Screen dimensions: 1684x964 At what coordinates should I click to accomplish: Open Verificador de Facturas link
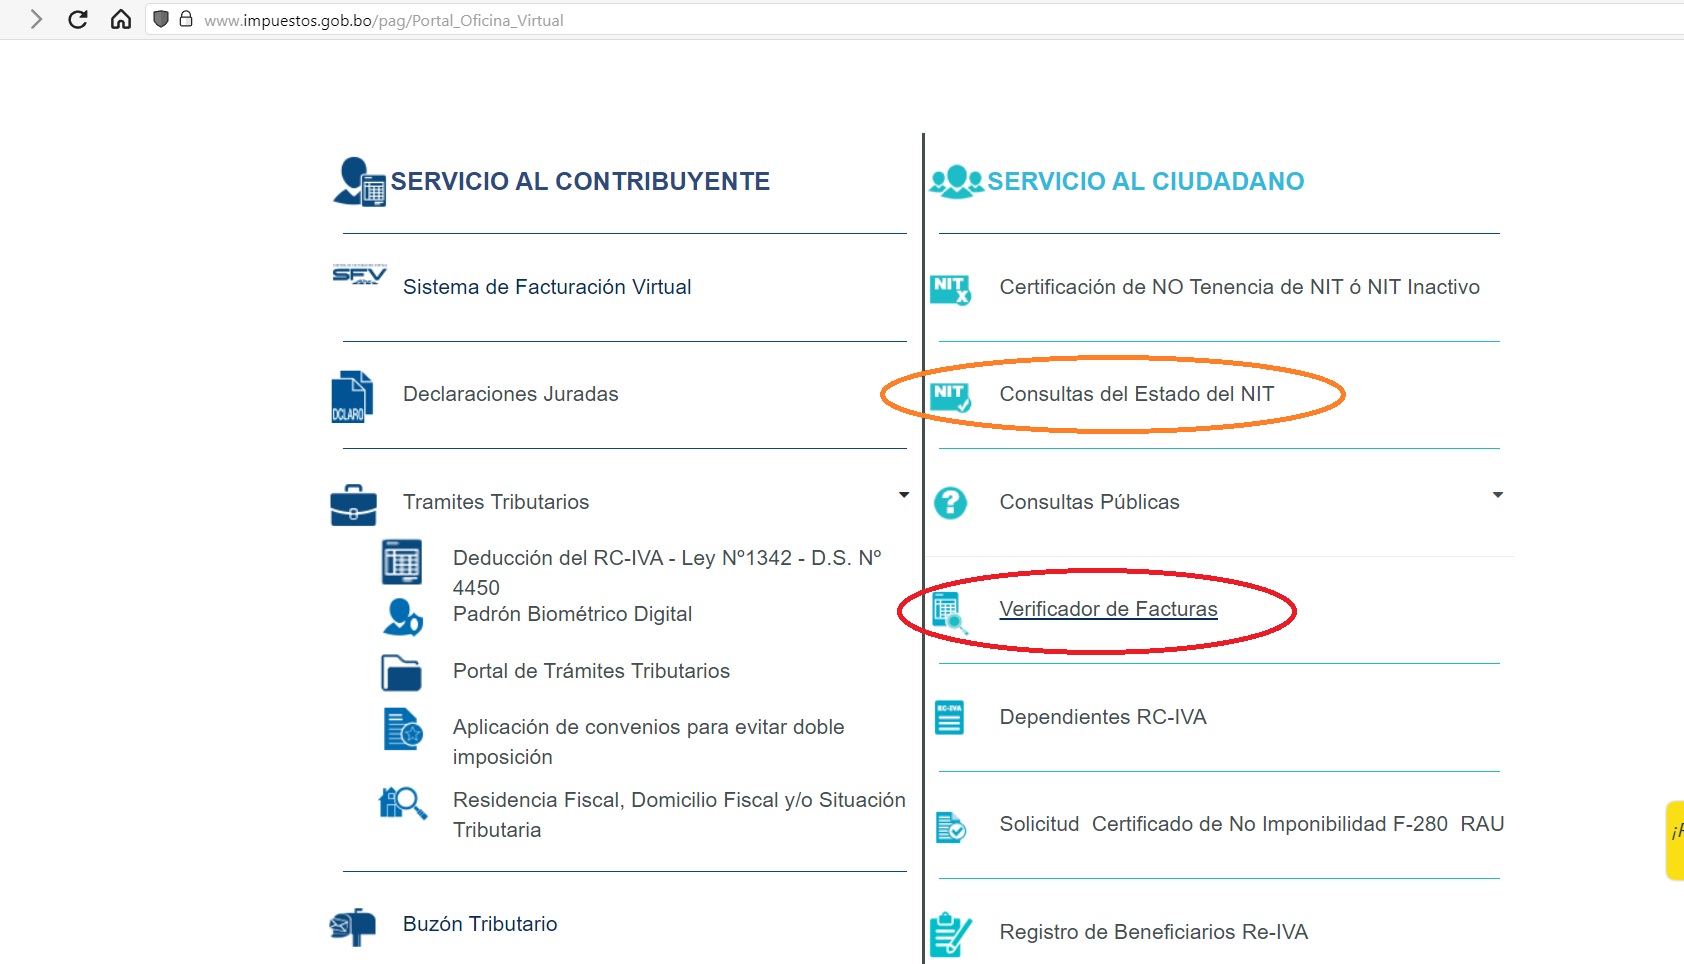[1108, 609]
